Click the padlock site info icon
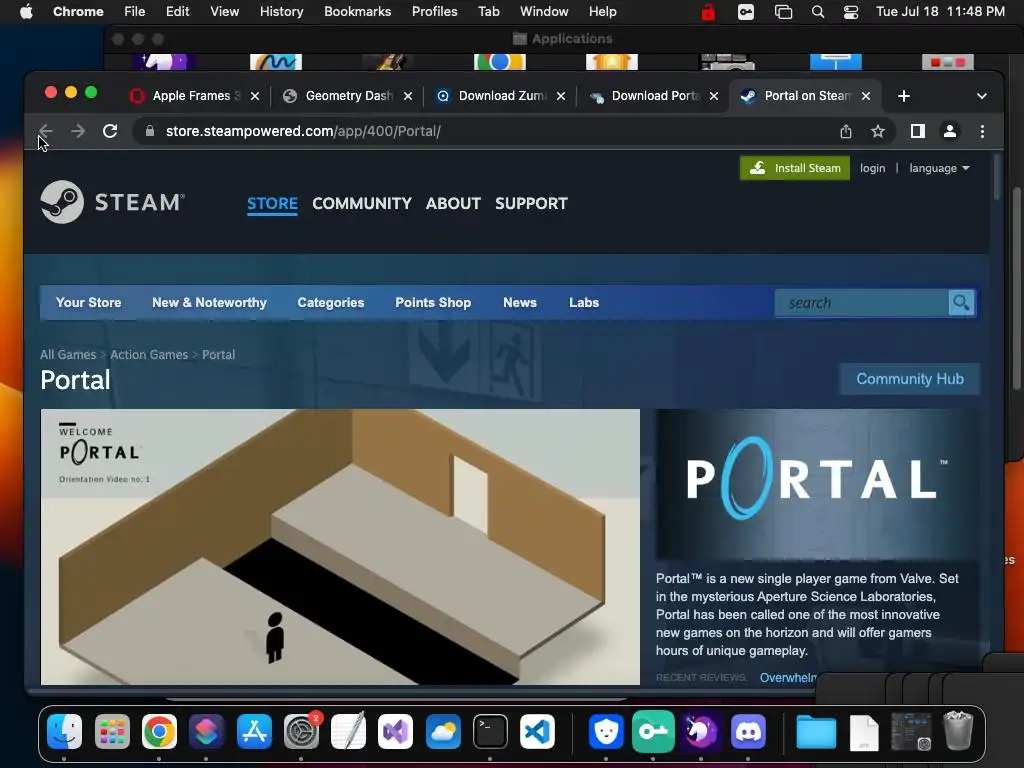 tap(150, 131)
